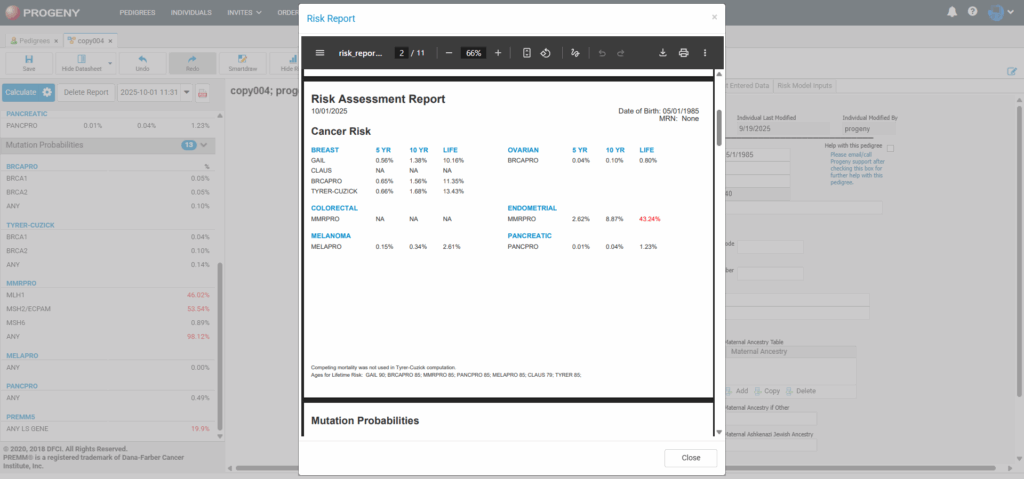Collapse the Mutation Probabilities section
The width and height of the screenshot is (1024, 479).
point(204,145)
